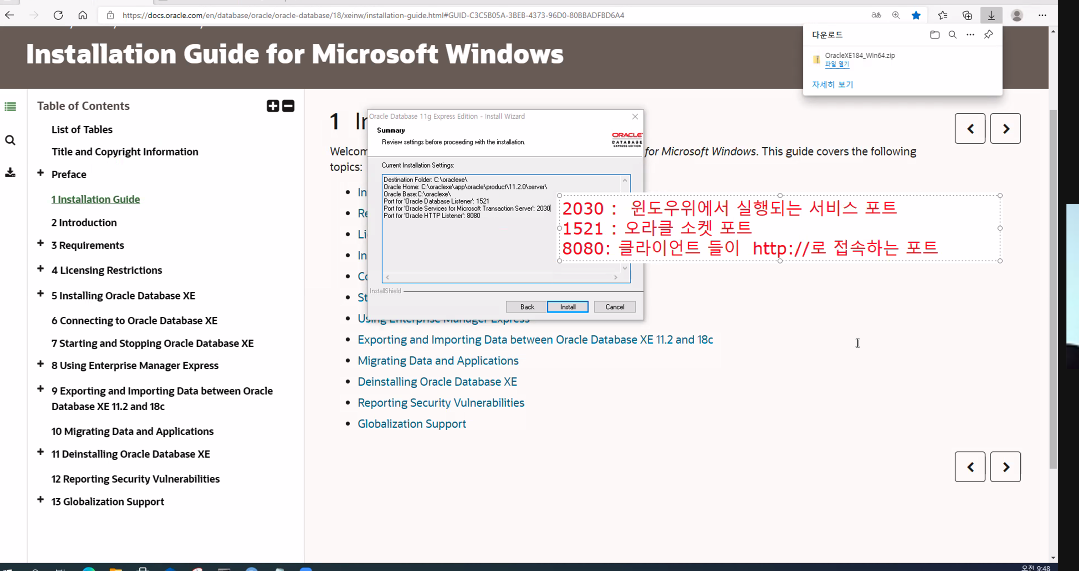Go to next page using lower arrow
Viewport: 1079px width, 571px height.
(1005, 467)
